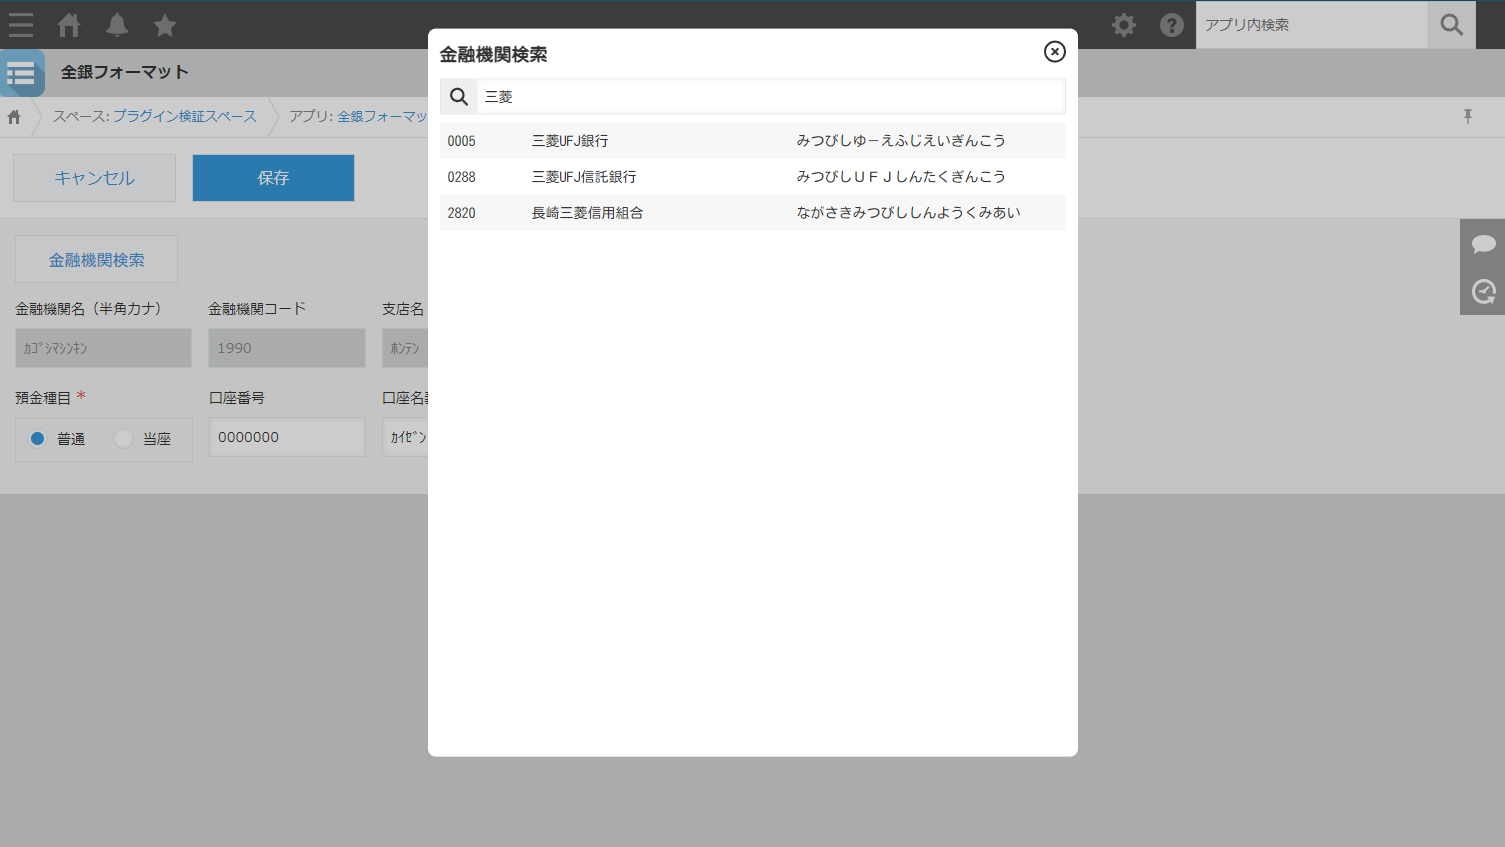Click bank code 0005
Viewport: 1505px width, 847px height.
(462, 141)
